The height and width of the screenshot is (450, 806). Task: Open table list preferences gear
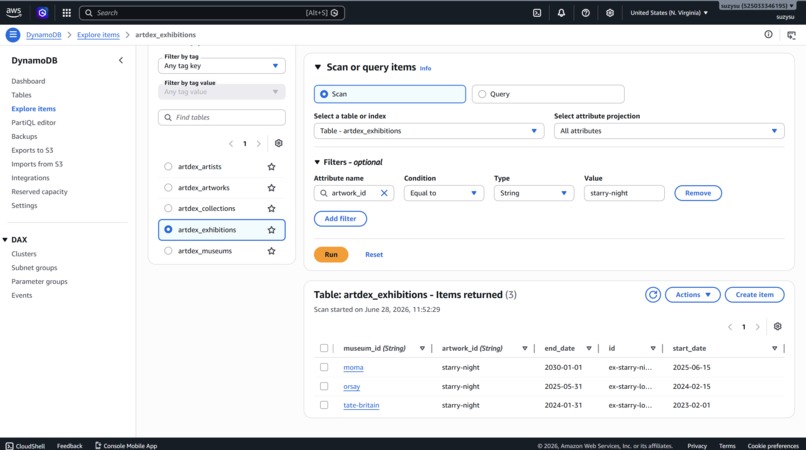pos(279,143)
